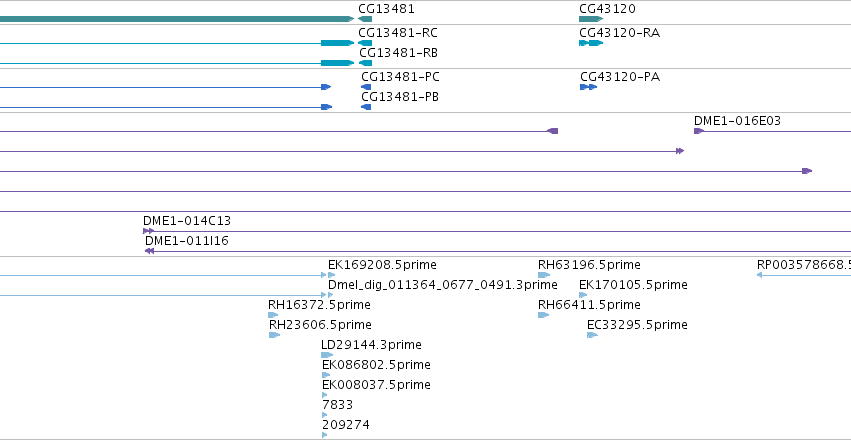Click the cyan transcript glyph under CG43120-RA
Screen dimensions: 851x440
(x=591, y=43)
